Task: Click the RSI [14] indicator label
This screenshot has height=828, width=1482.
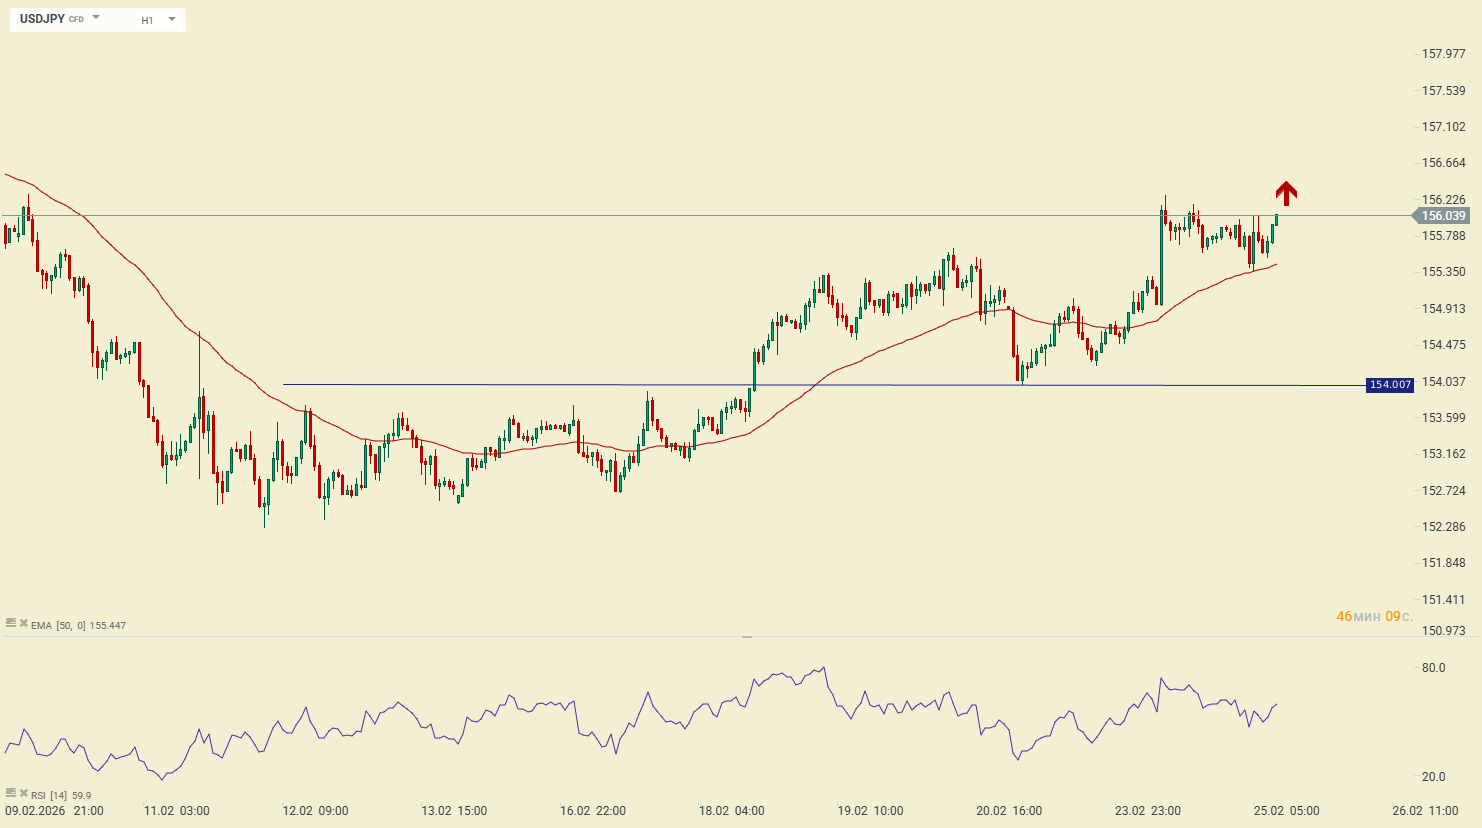Action: coord(49,796)
